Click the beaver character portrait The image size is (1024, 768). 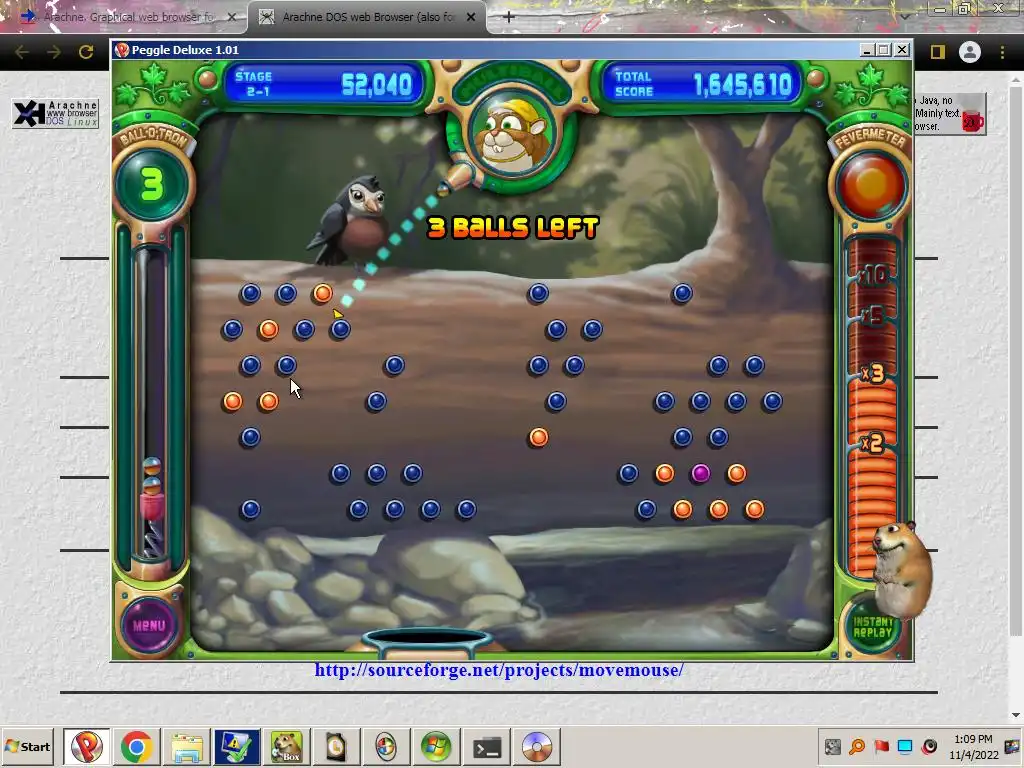tap(512, 135)
